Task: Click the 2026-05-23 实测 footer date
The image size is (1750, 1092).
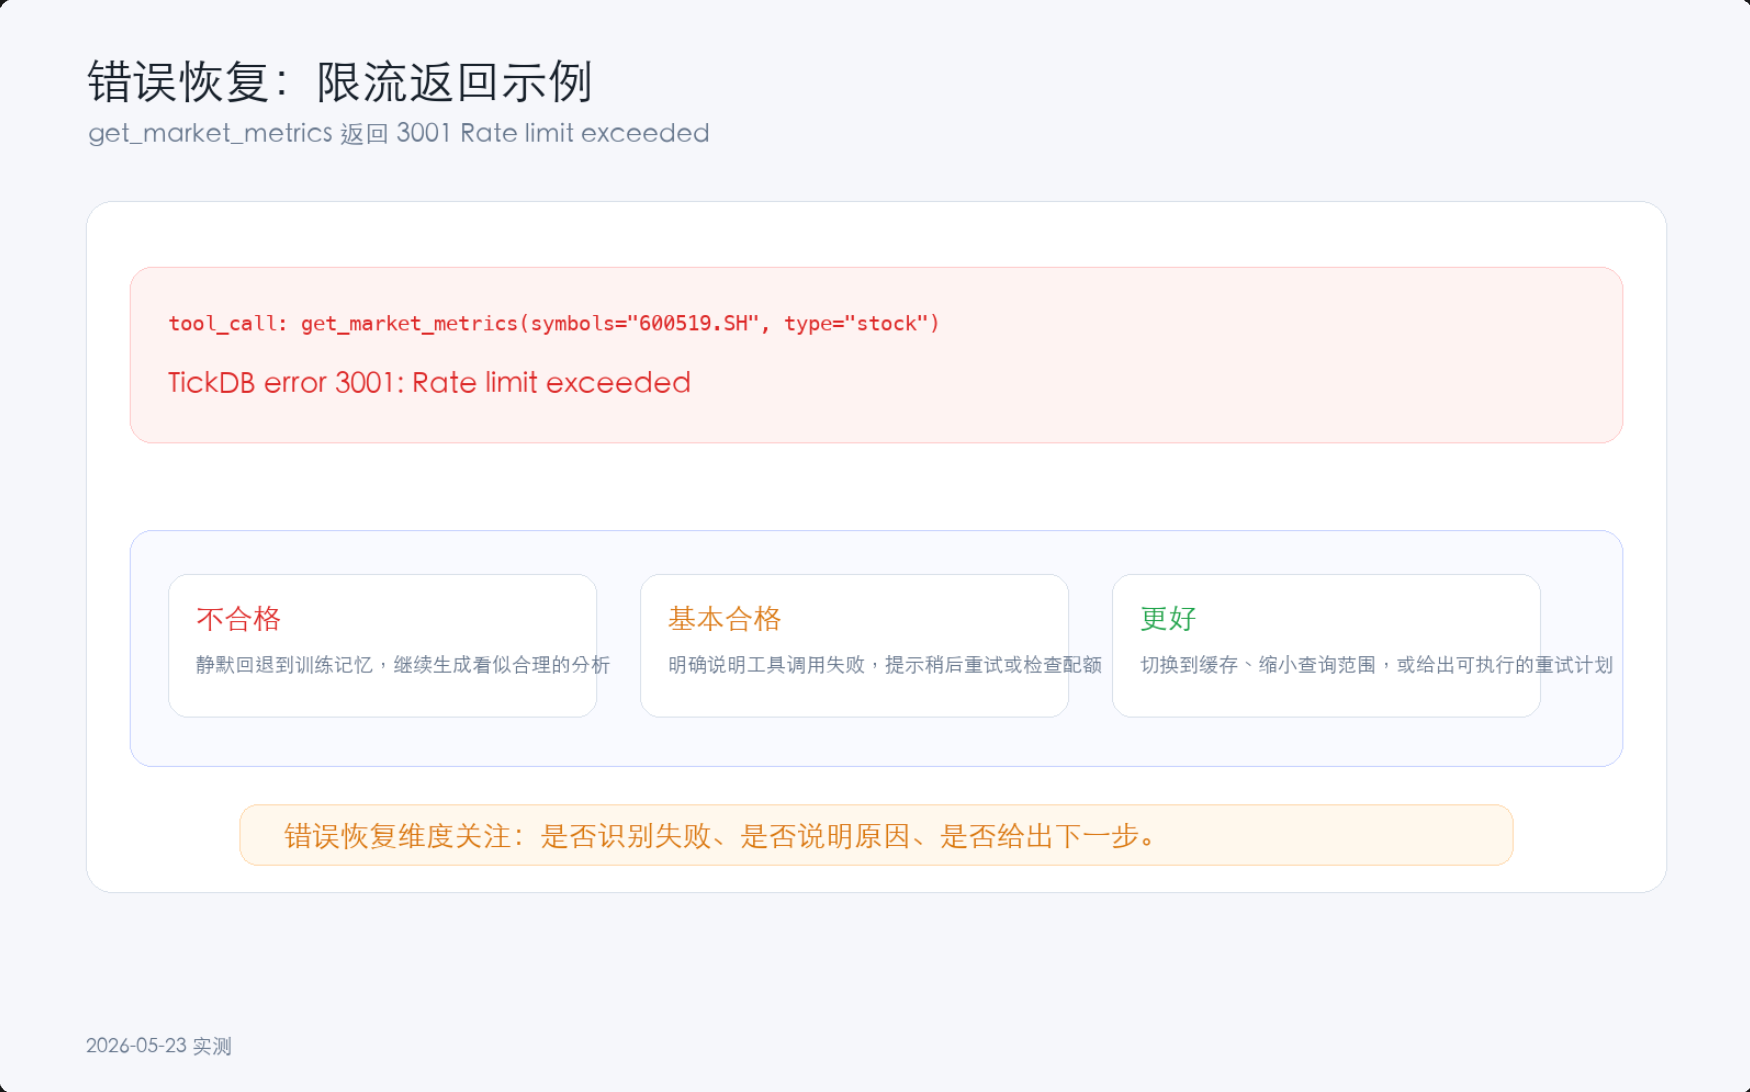Action: click(159, 1046)
